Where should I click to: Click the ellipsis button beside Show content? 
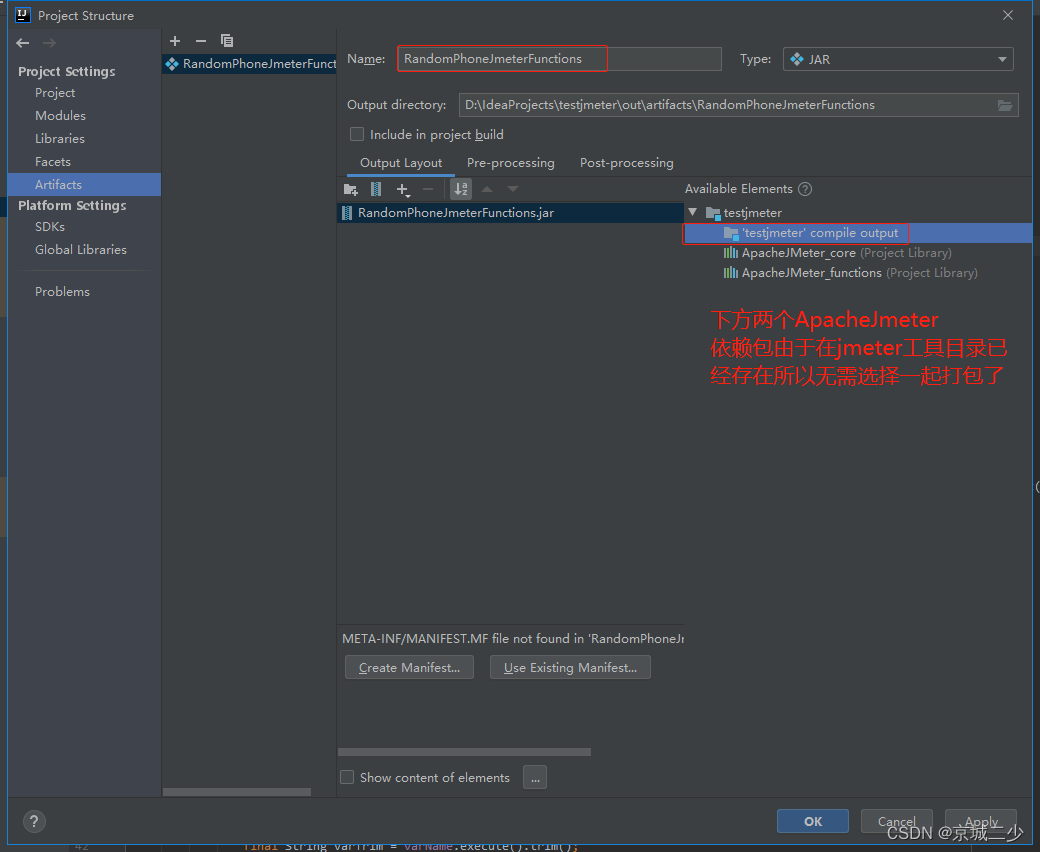click(x=535, y=777)
